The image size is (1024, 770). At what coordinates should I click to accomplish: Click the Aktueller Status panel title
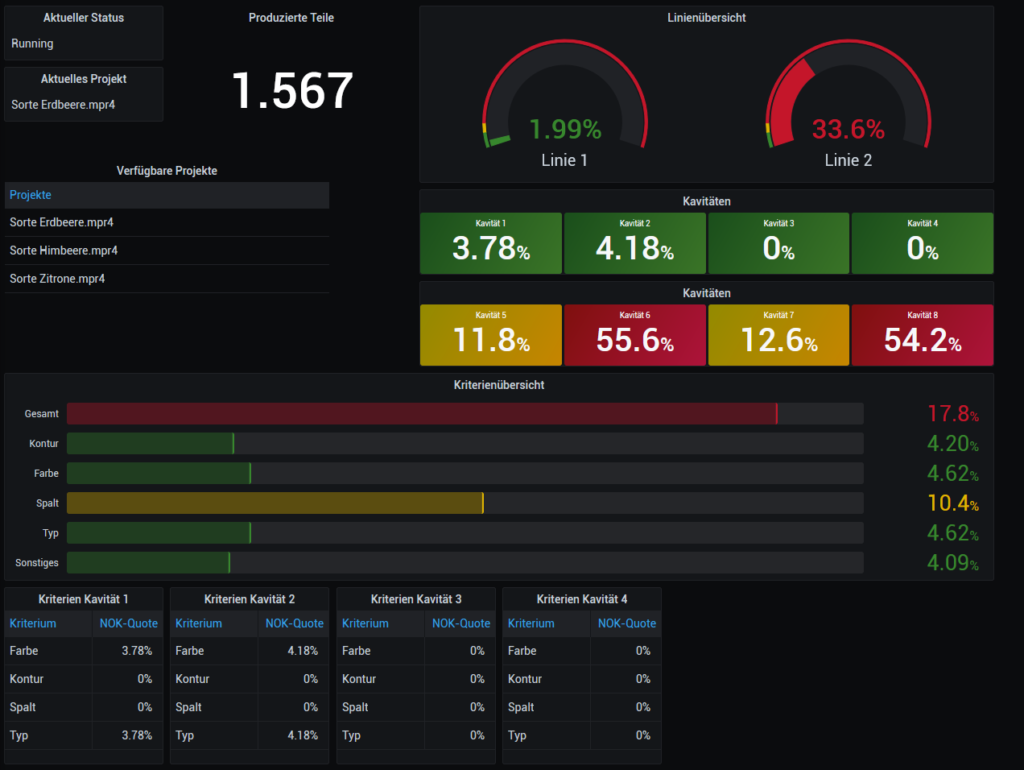tap(84, 18)
